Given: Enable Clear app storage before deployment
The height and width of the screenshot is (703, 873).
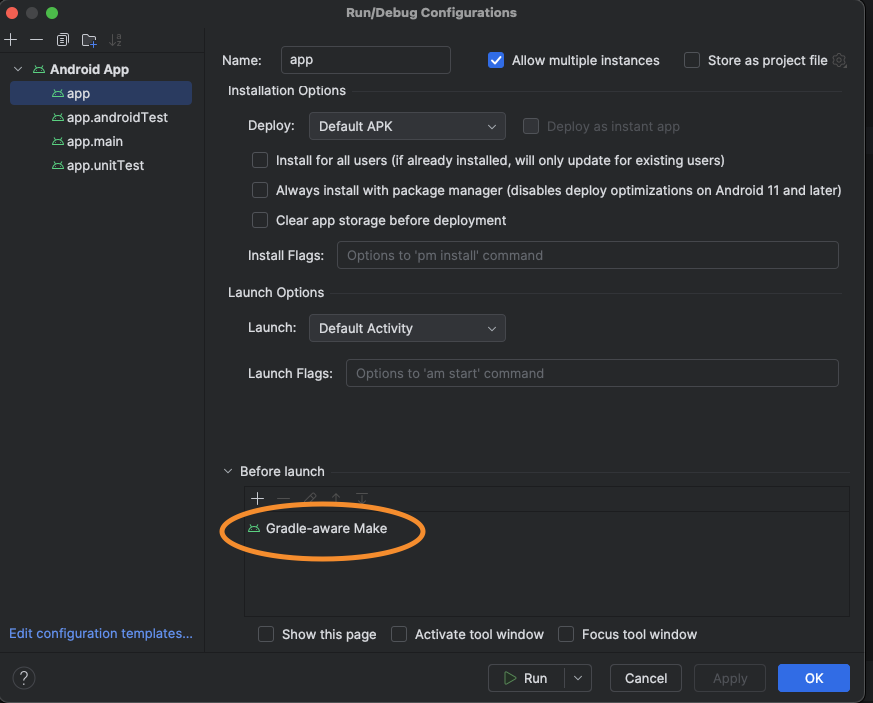Looking at the screenshot, I should [260, 220].
